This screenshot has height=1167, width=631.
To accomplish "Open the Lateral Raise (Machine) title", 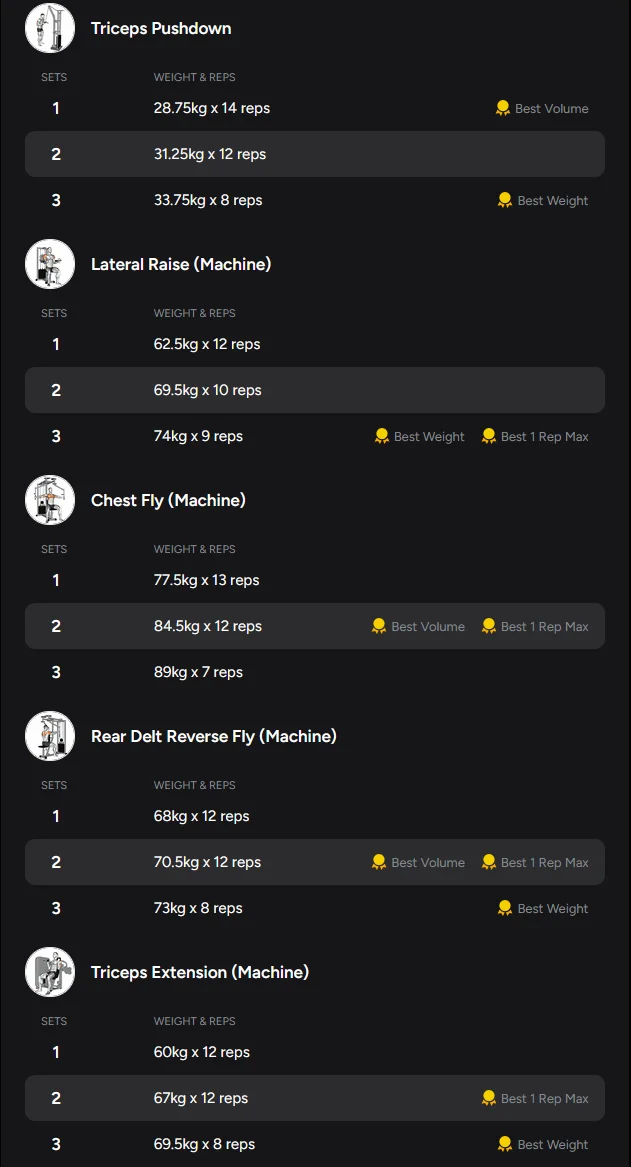I will coord(181,264).
